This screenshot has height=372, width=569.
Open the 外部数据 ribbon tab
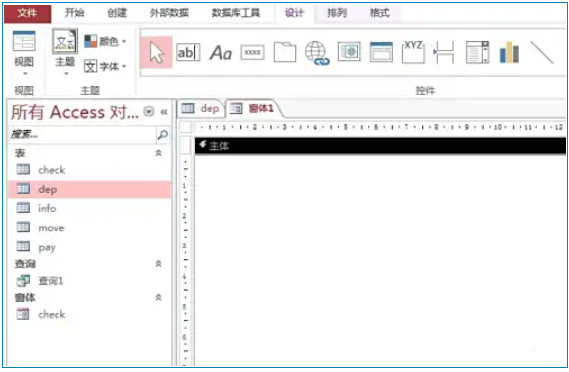(x=169, y=13)
